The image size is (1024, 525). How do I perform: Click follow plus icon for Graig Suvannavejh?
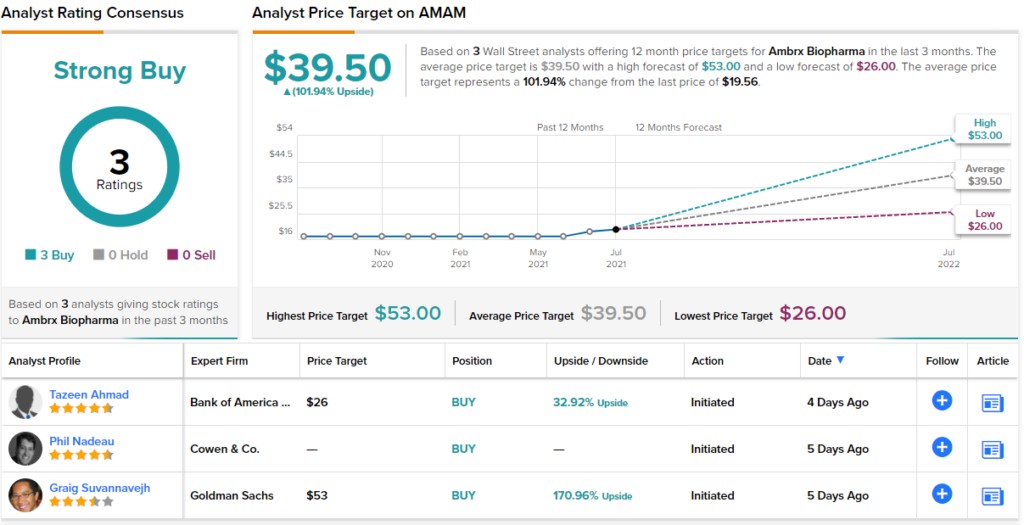(x=941, y=494)
